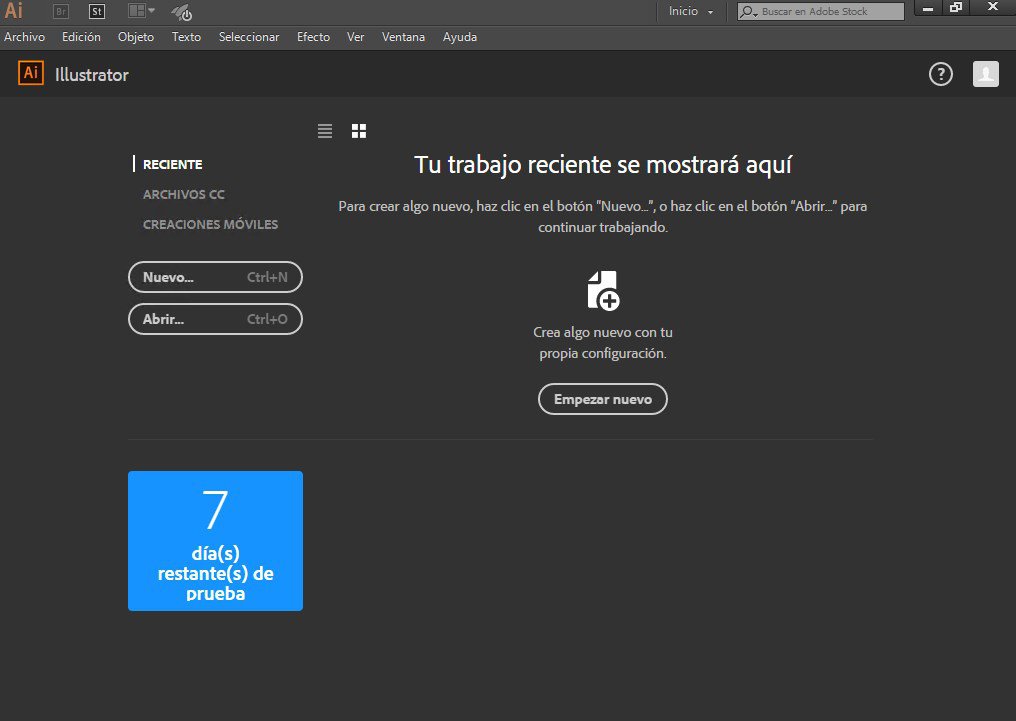The height and width of the screenshot is (721, 1016).
Task: Open the Adobe Stock search options magnifier
Action: coord(748,12)
